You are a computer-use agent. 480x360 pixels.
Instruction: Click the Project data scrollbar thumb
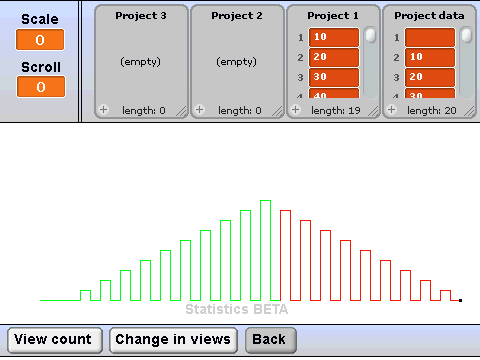click(467, 36)
